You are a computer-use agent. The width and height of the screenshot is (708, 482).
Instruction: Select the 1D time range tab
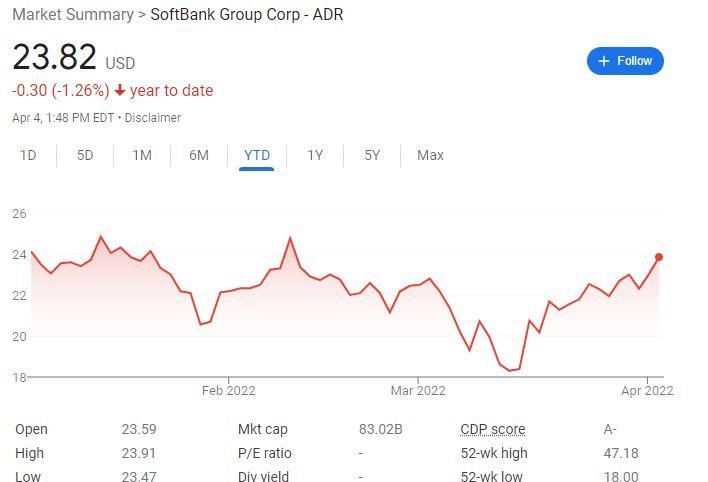pyautogui.click(x=28, y=155)
